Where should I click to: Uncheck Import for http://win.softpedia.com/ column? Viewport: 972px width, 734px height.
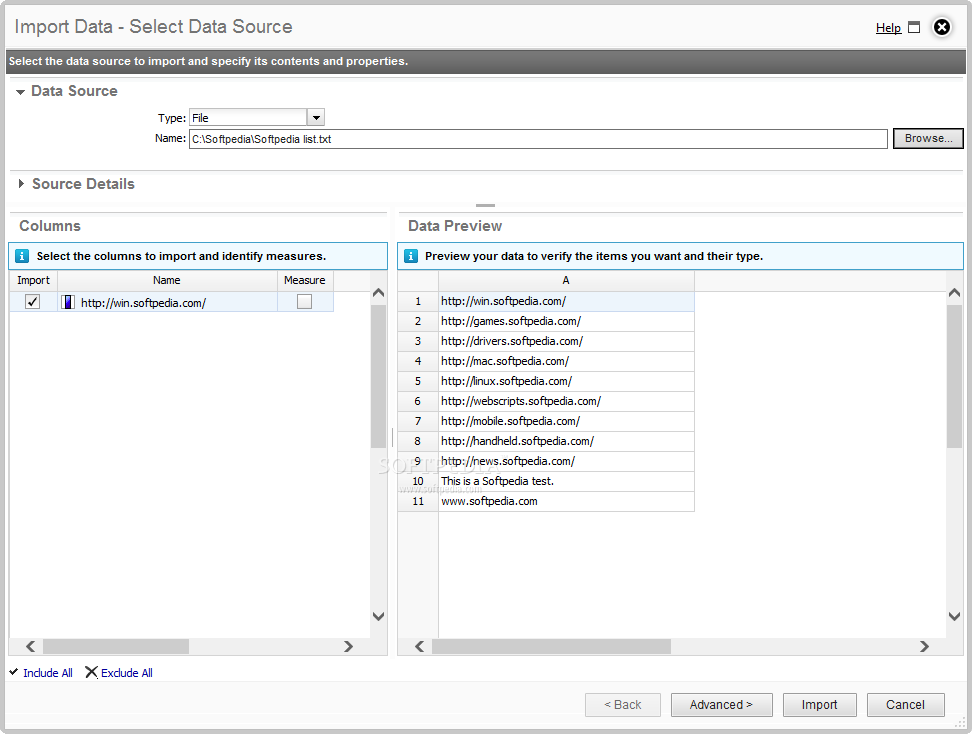[x=32, y=302]
